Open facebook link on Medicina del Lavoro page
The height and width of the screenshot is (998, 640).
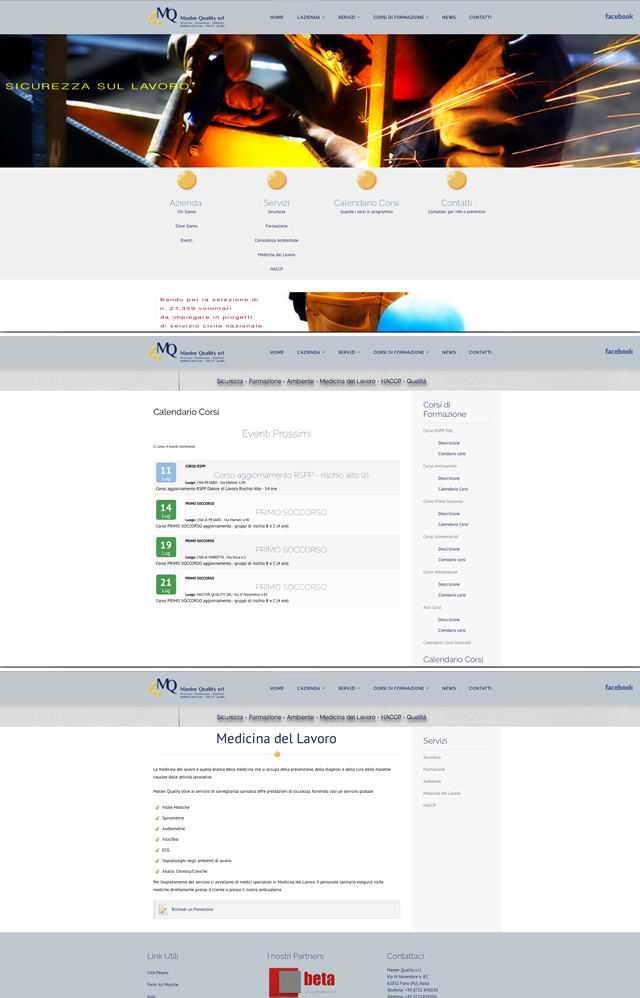[619, 687]
